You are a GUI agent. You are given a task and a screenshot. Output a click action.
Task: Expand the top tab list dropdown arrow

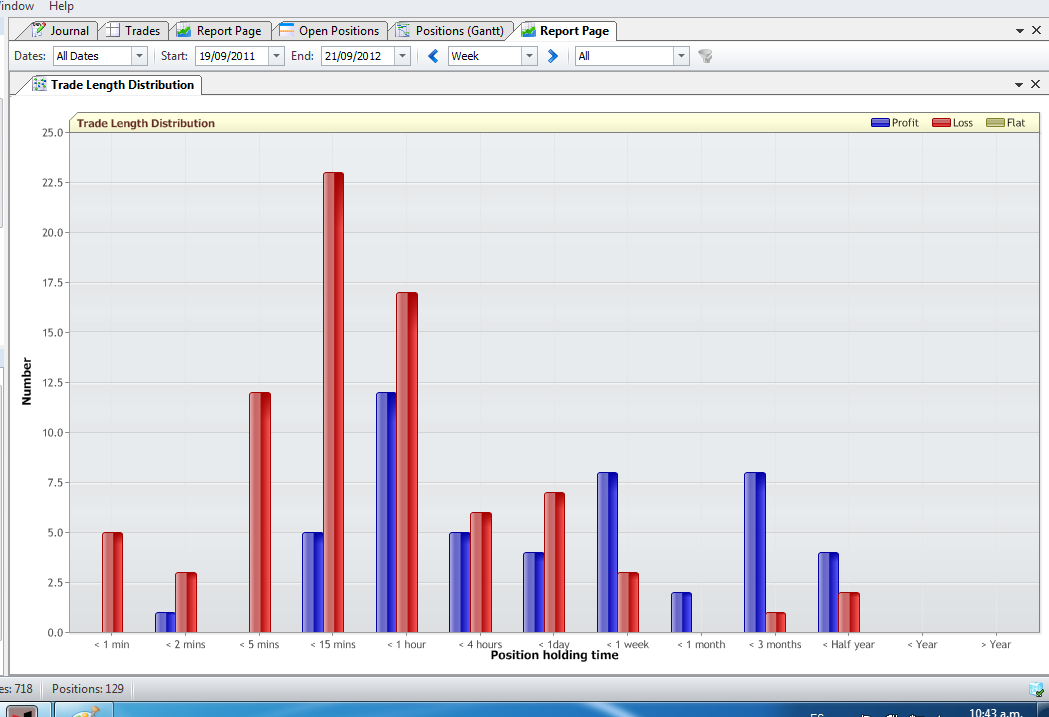[x=1020, y=31]
